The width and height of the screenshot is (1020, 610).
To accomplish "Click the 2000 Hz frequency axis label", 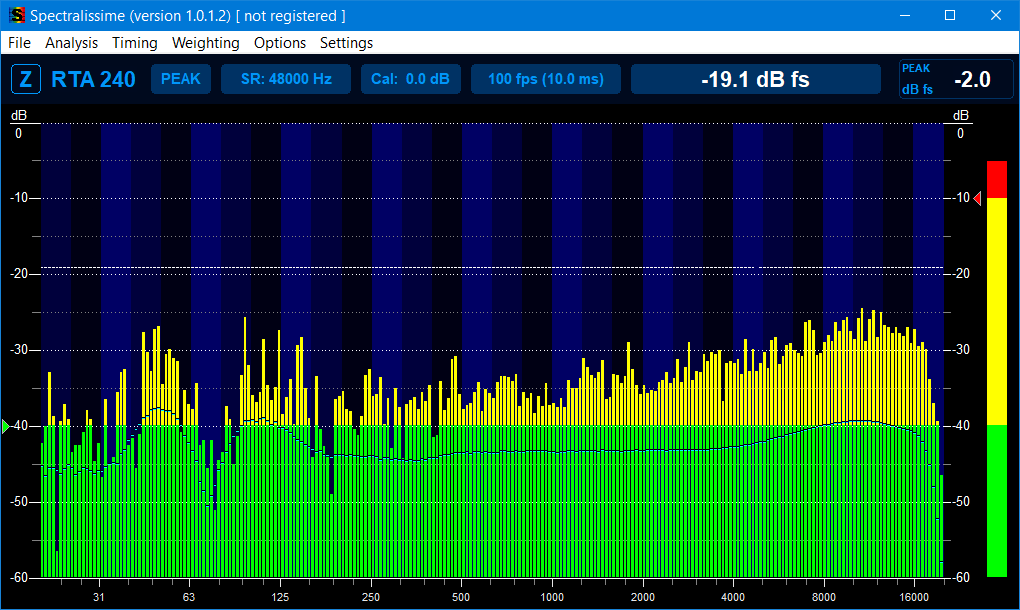I will [643, 597].
